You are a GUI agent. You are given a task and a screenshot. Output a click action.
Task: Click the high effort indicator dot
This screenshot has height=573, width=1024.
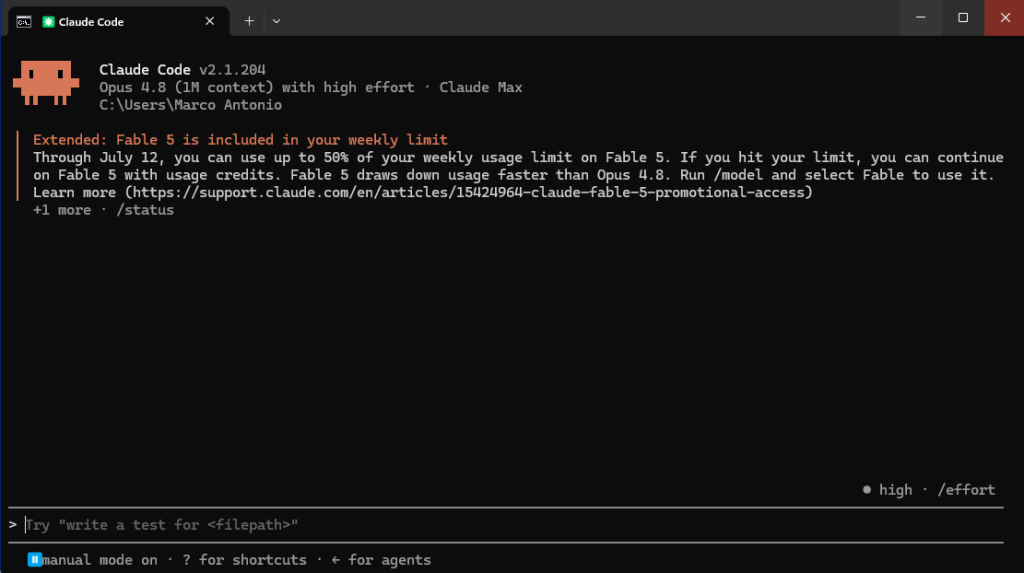coord(867,489)
